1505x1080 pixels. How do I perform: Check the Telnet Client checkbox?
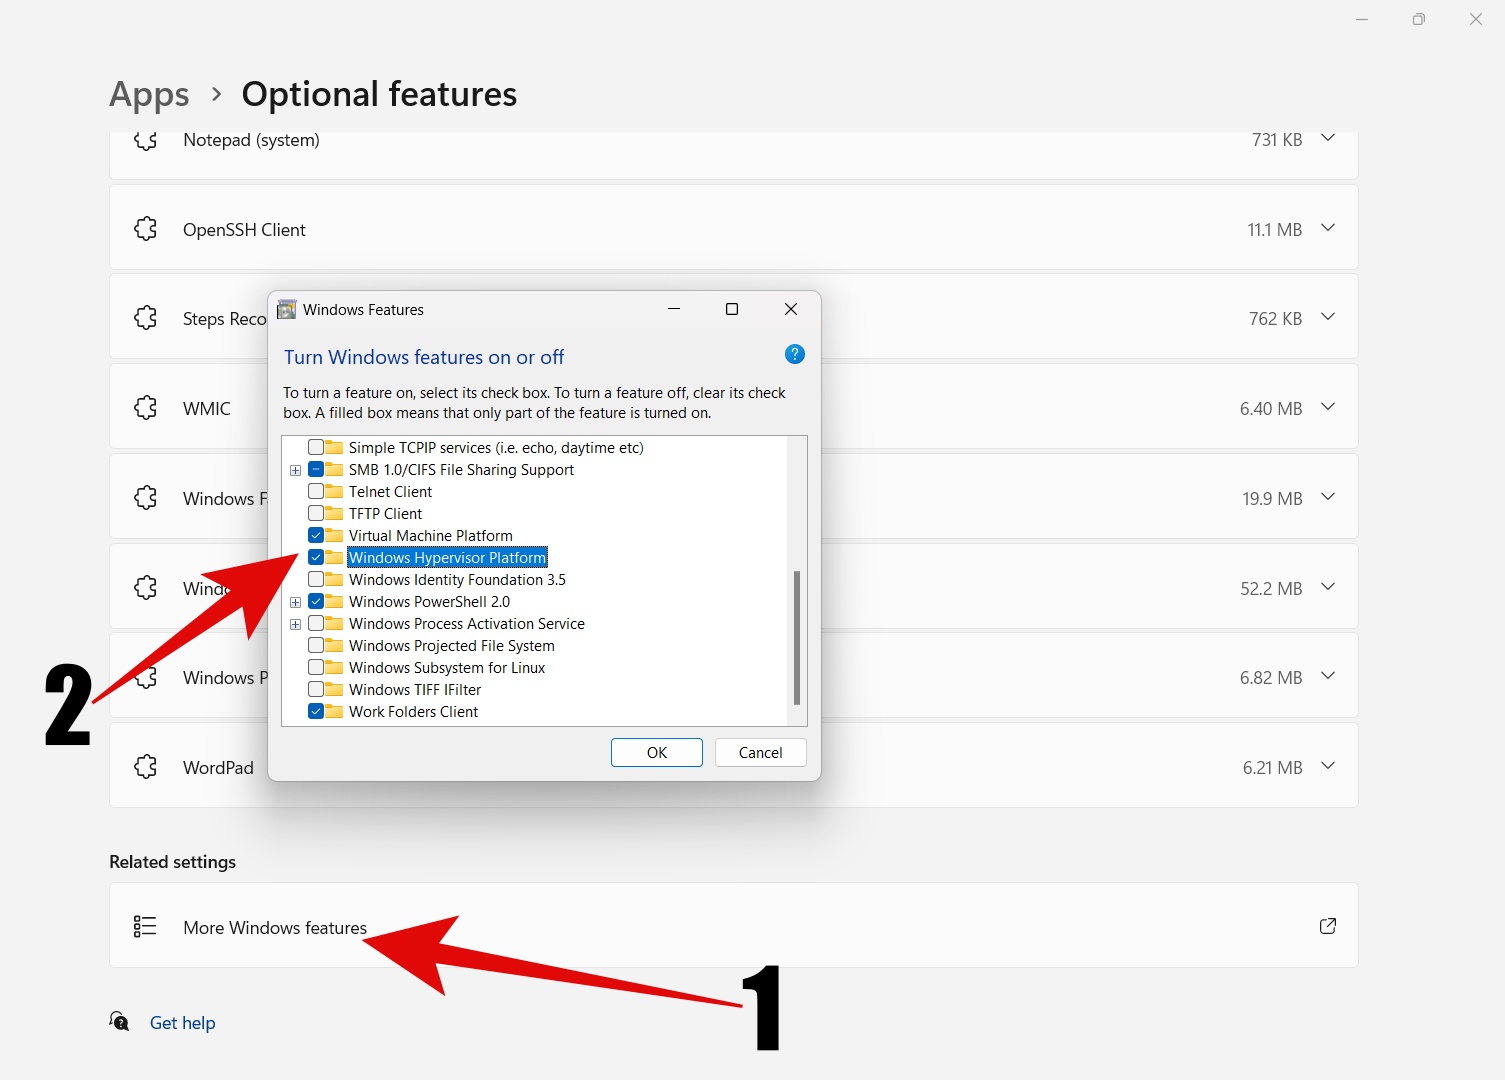[316, 491]
